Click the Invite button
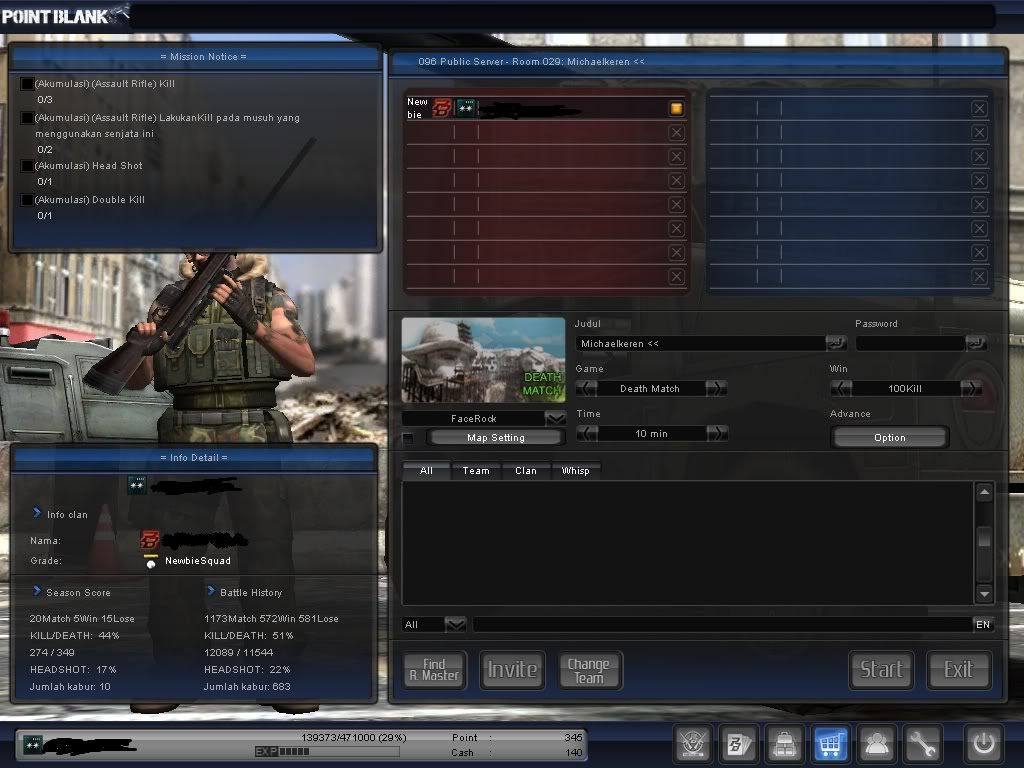1024x768 pixels. click(x=512, y=670)
